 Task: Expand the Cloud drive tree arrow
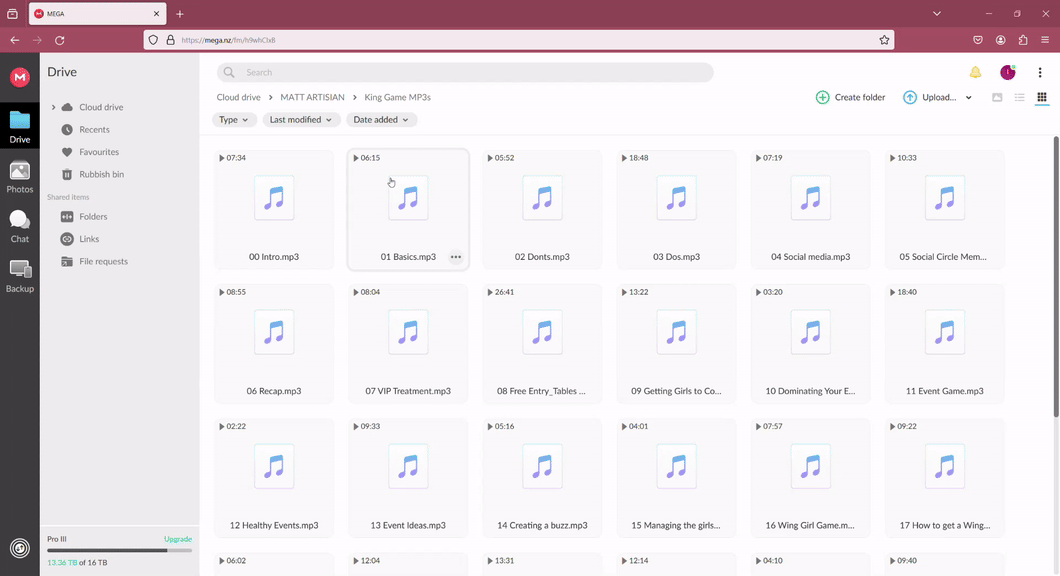coord(53,107)
